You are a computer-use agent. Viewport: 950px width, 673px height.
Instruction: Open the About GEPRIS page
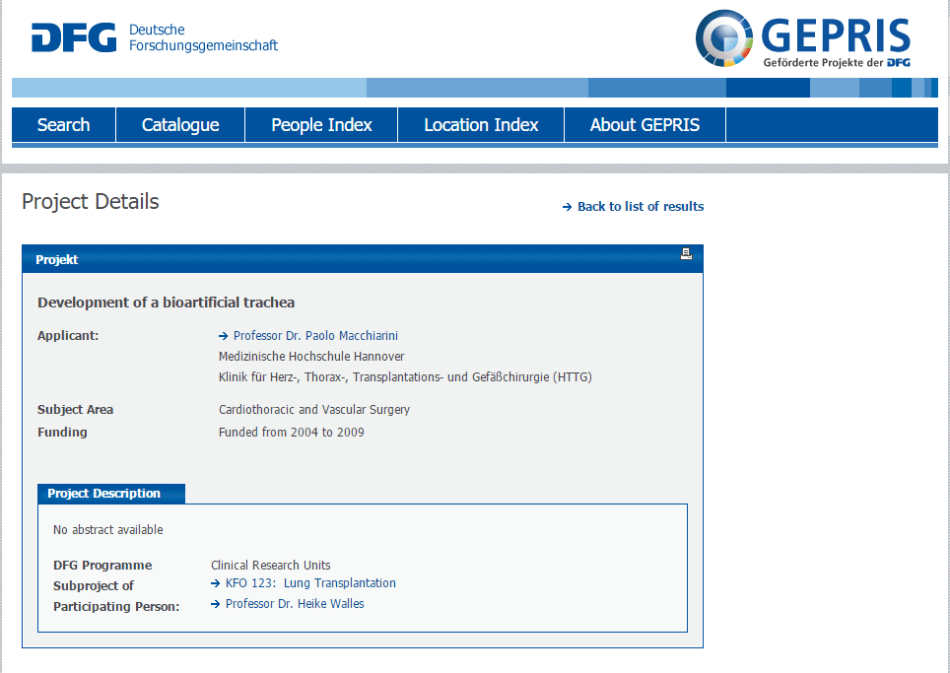[x=644, y=125]
